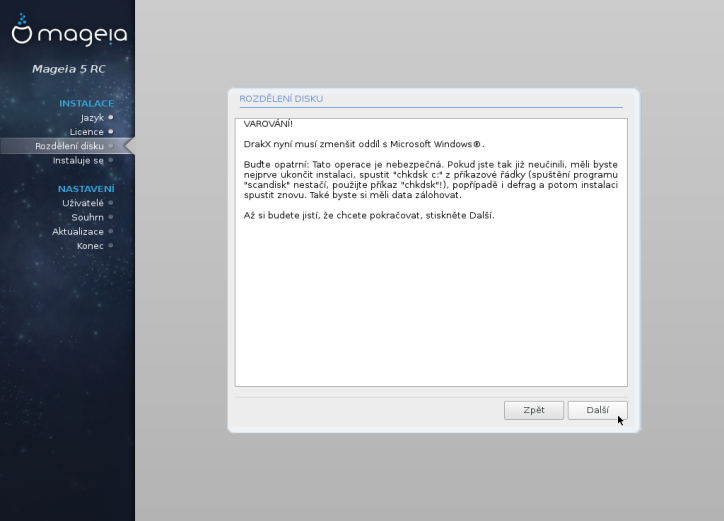Click the Mageia 5 RC version label

[x=69, y=69]
